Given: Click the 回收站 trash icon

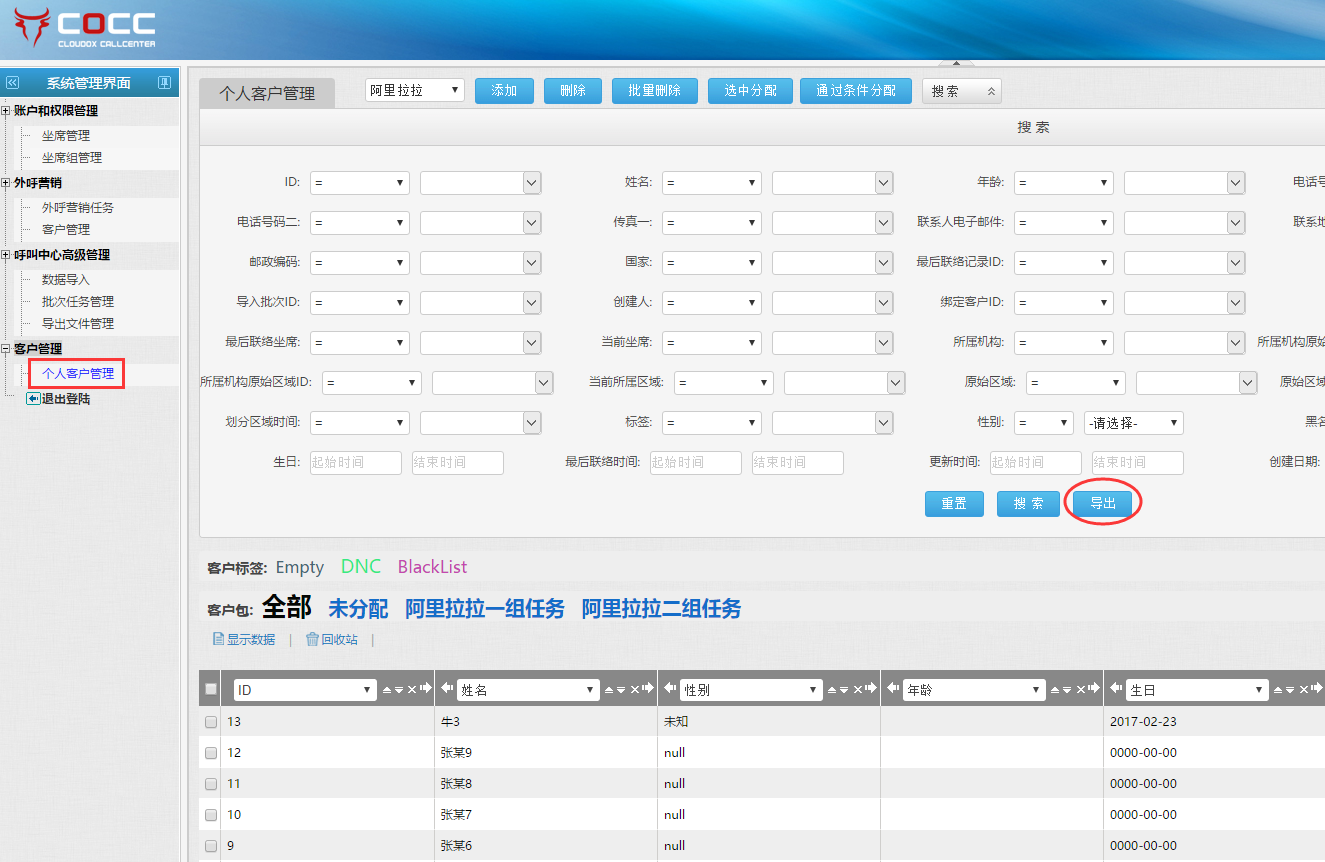Looking at the screenshot, I should click(x=312, y=640).
